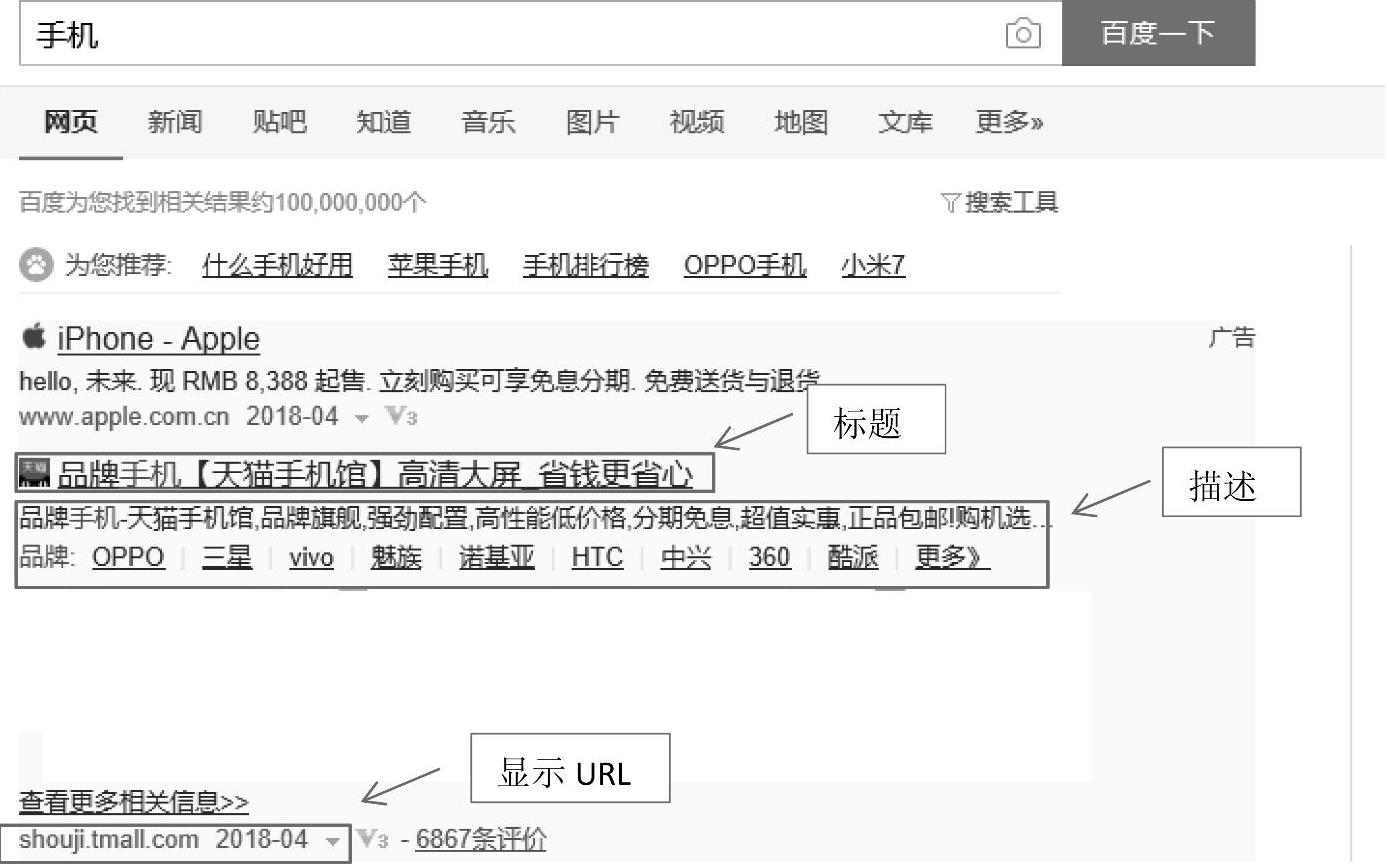The height and width of the screenshot is (864, 1389).
Task: Open the iPhone - Apple result title
Action: [158, 339]
